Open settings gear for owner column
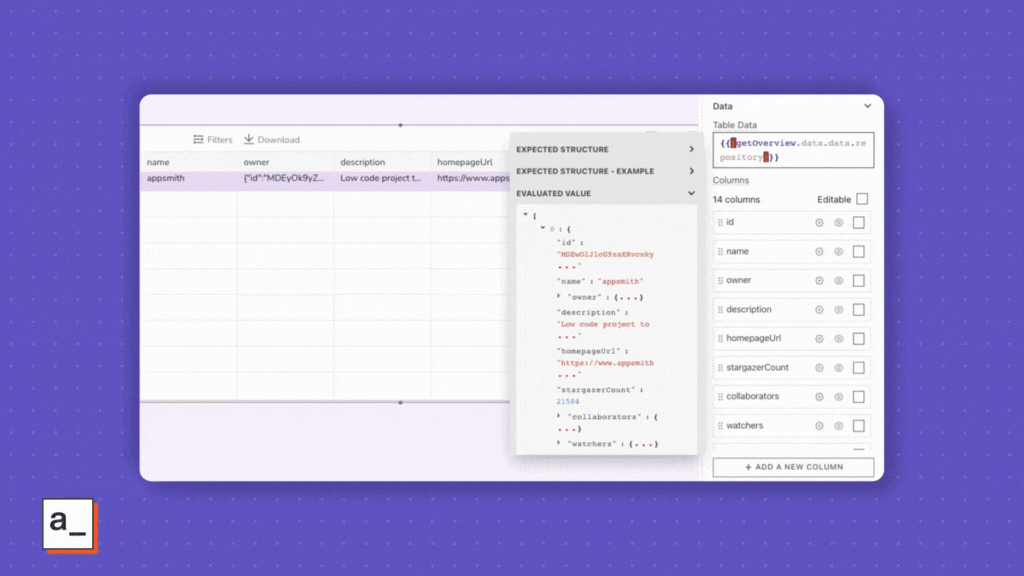Image resolution: width=1024 pixels, height=576 pixels. click(x=819, y=281)
